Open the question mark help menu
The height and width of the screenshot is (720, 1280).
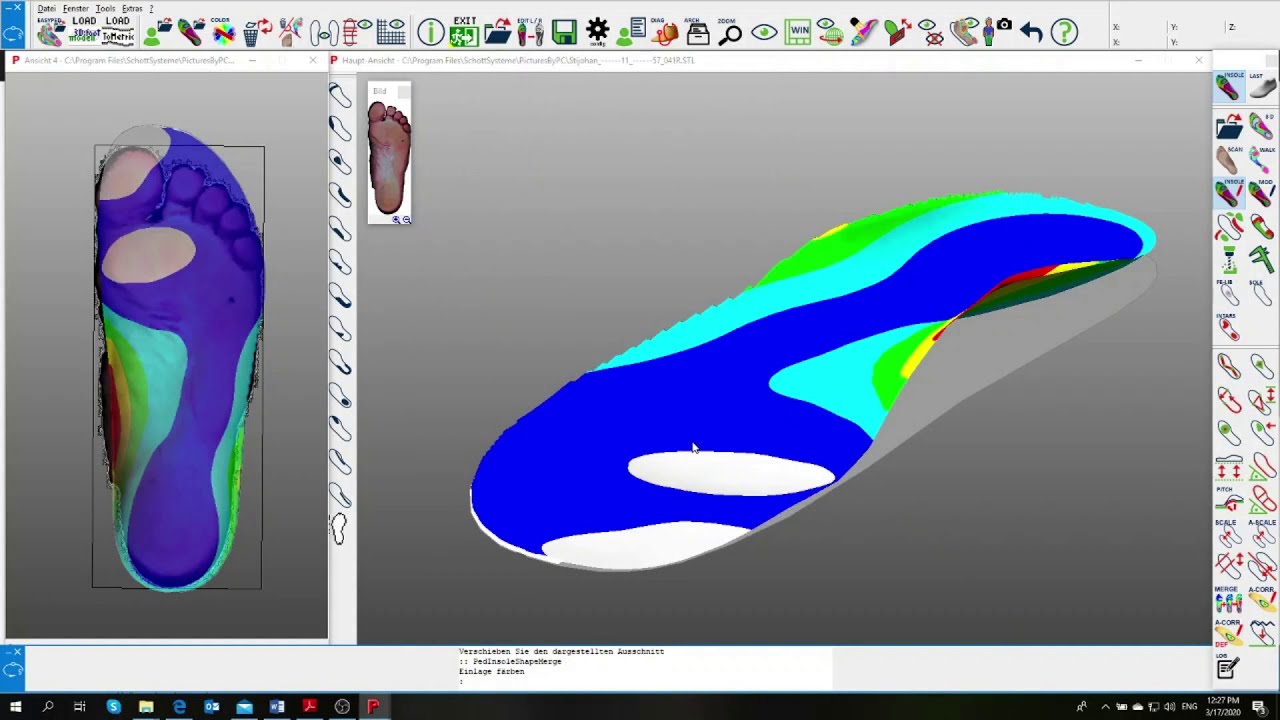click(x=151, y=8)
